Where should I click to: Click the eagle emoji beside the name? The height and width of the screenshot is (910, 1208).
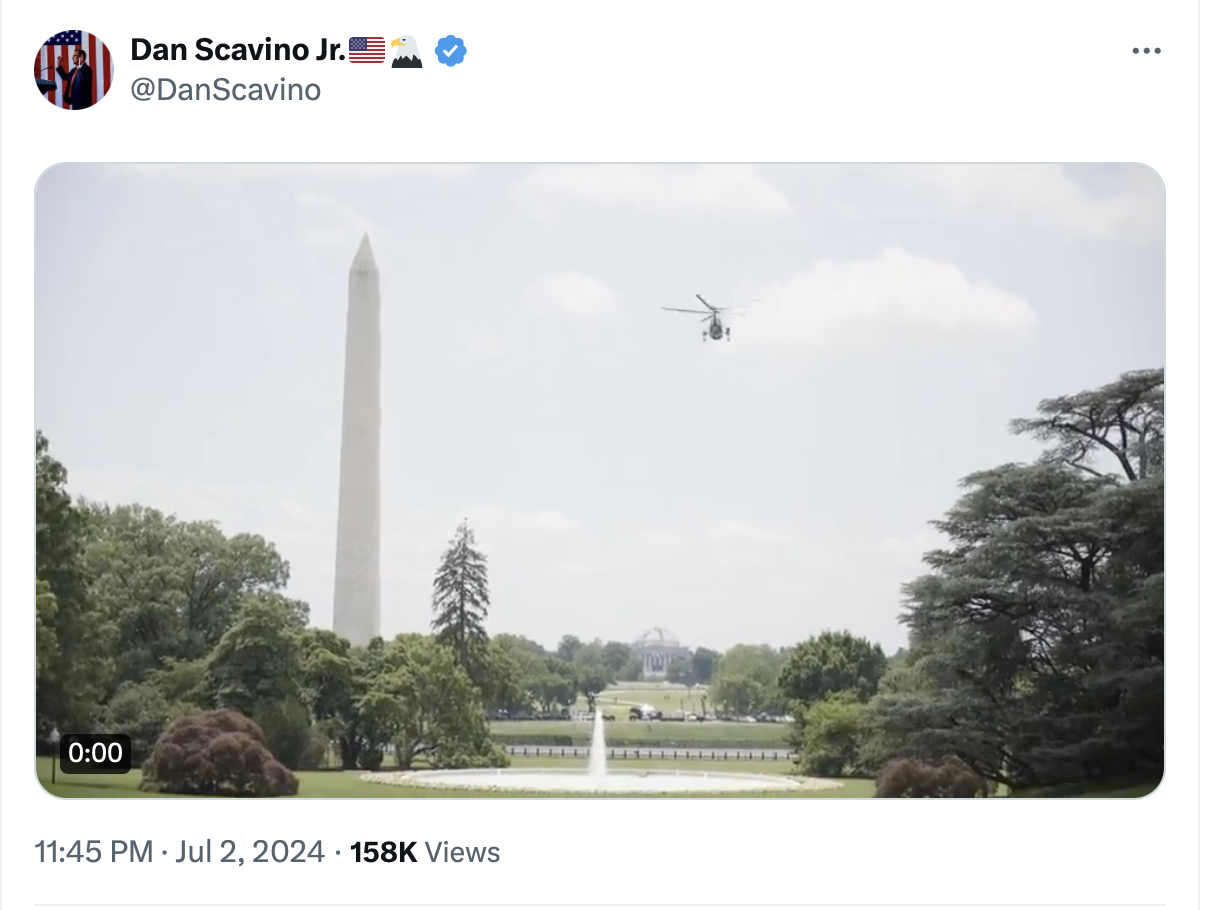(406, 51)
